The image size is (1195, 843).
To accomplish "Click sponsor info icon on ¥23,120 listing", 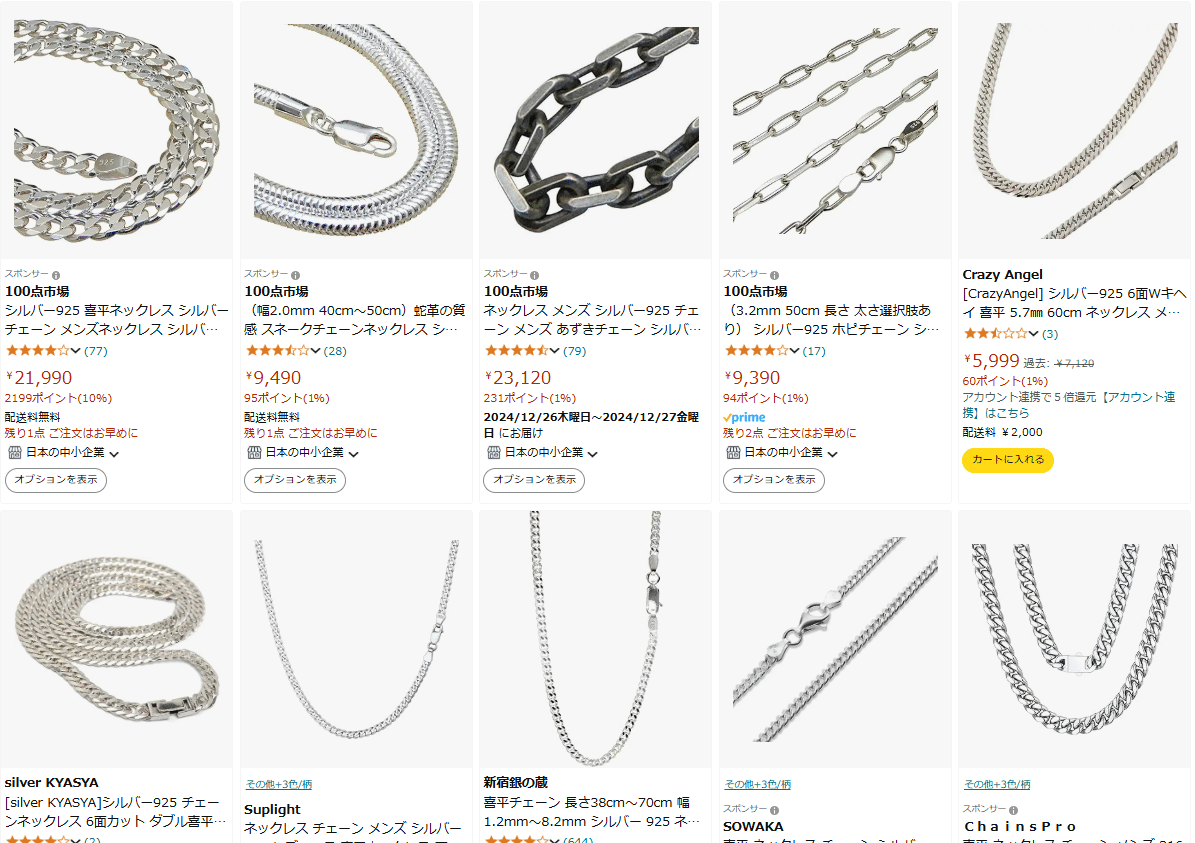I will 534,275.
